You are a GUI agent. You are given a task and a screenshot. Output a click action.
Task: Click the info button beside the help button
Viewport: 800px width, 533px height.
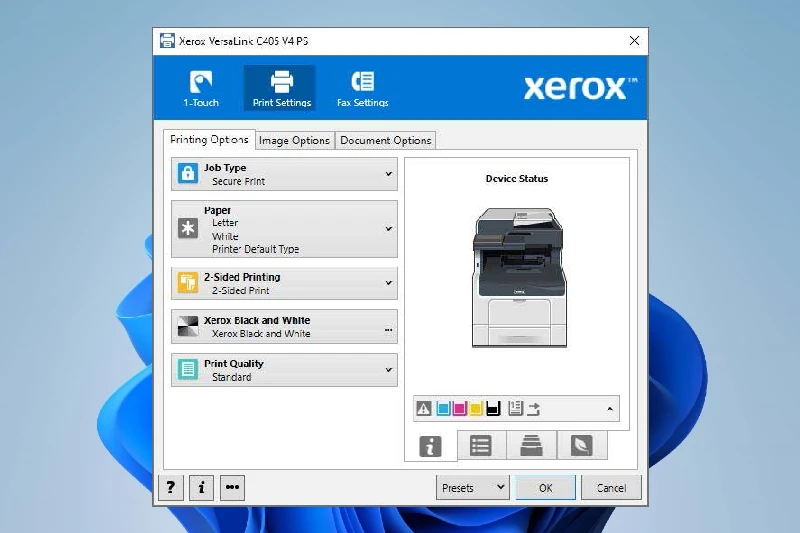(x=202, y=487)
